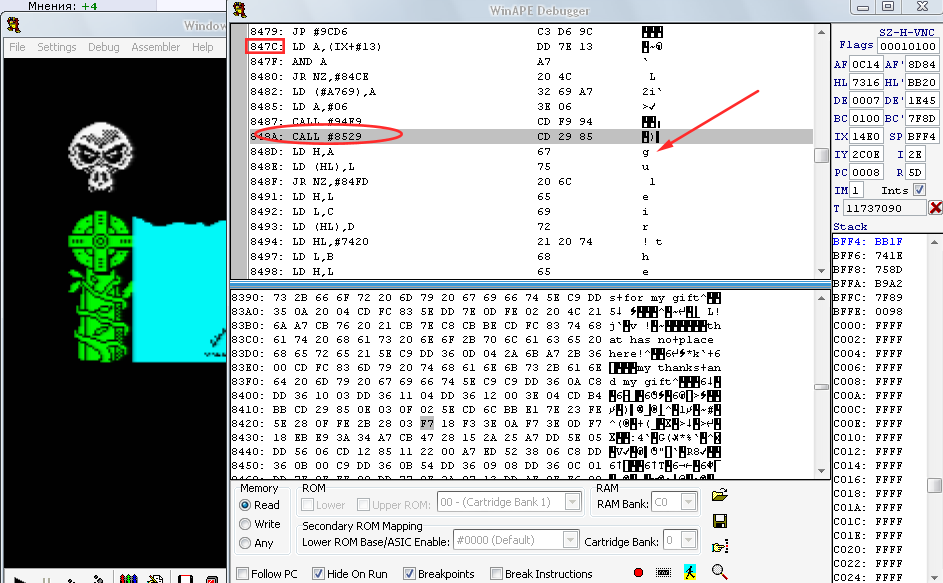Toggle the Breakpoints checkbox
The width and height of the screenshot is (943, 583).
409,574
